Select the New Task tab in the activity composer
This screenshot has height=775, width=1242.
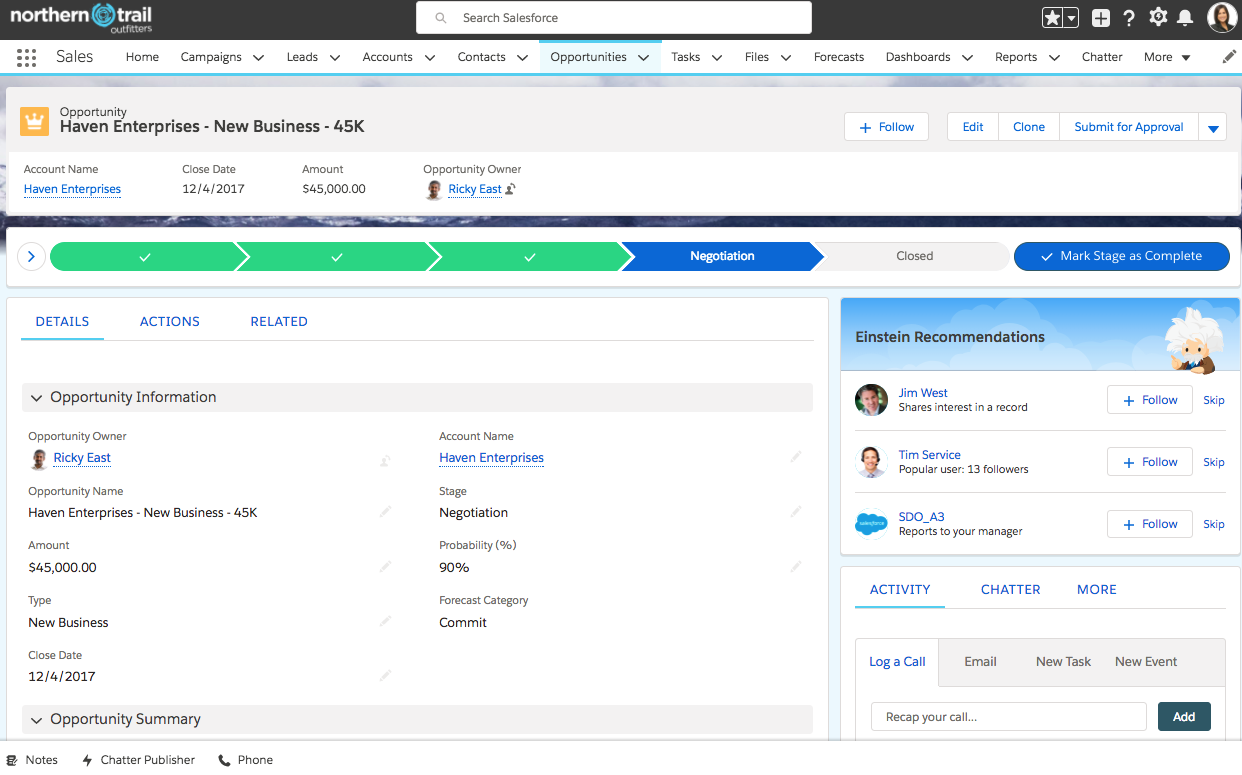(x=1063, y=662)
